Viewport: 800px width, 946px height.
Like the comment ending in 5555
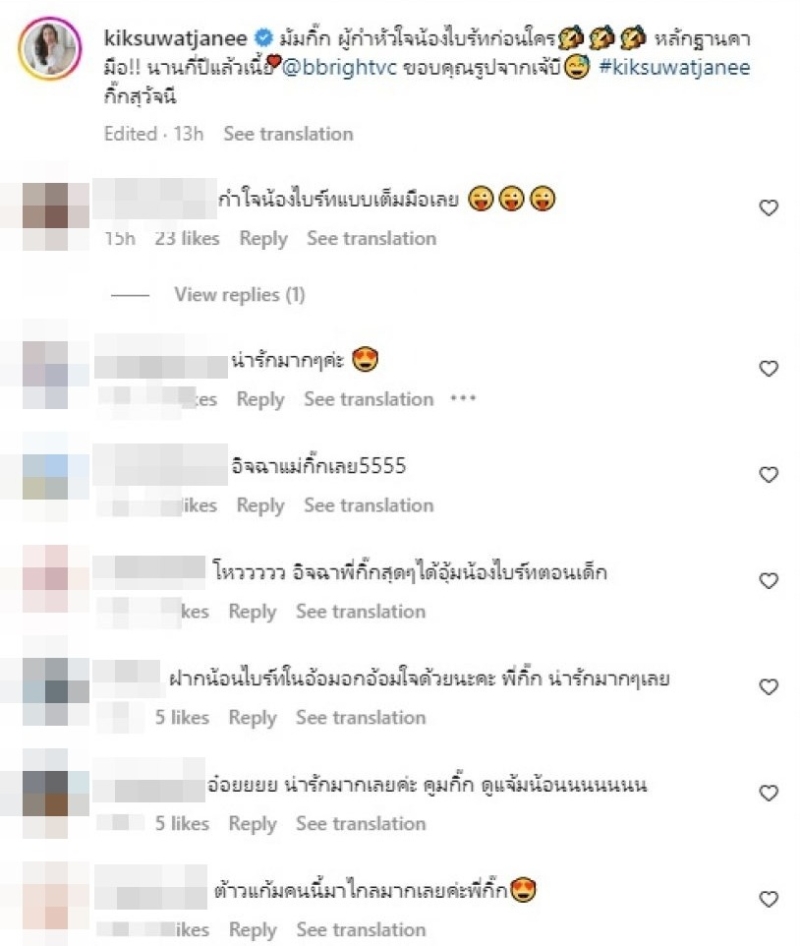pos(768,475)
